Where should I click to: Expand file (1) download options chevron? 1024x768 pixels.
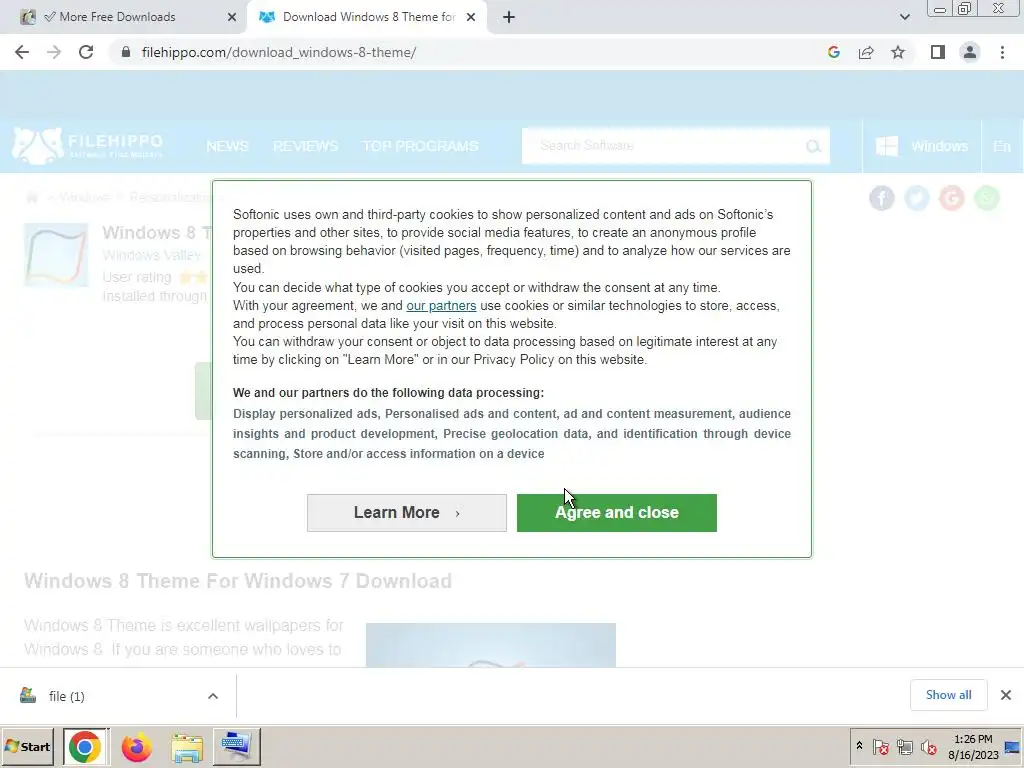pyautogui.click(x=213, y=696)
